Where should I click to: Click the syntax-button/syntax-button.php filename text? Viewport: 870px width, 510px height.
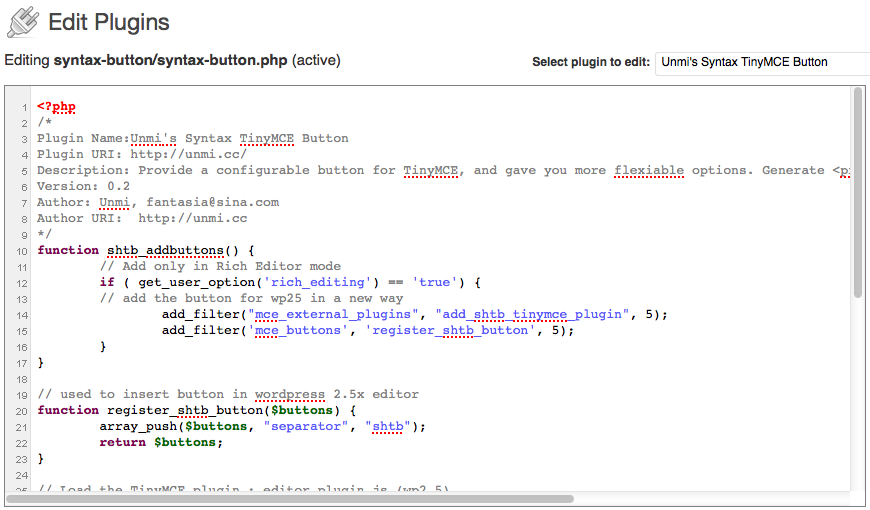(x=170, y=61)
